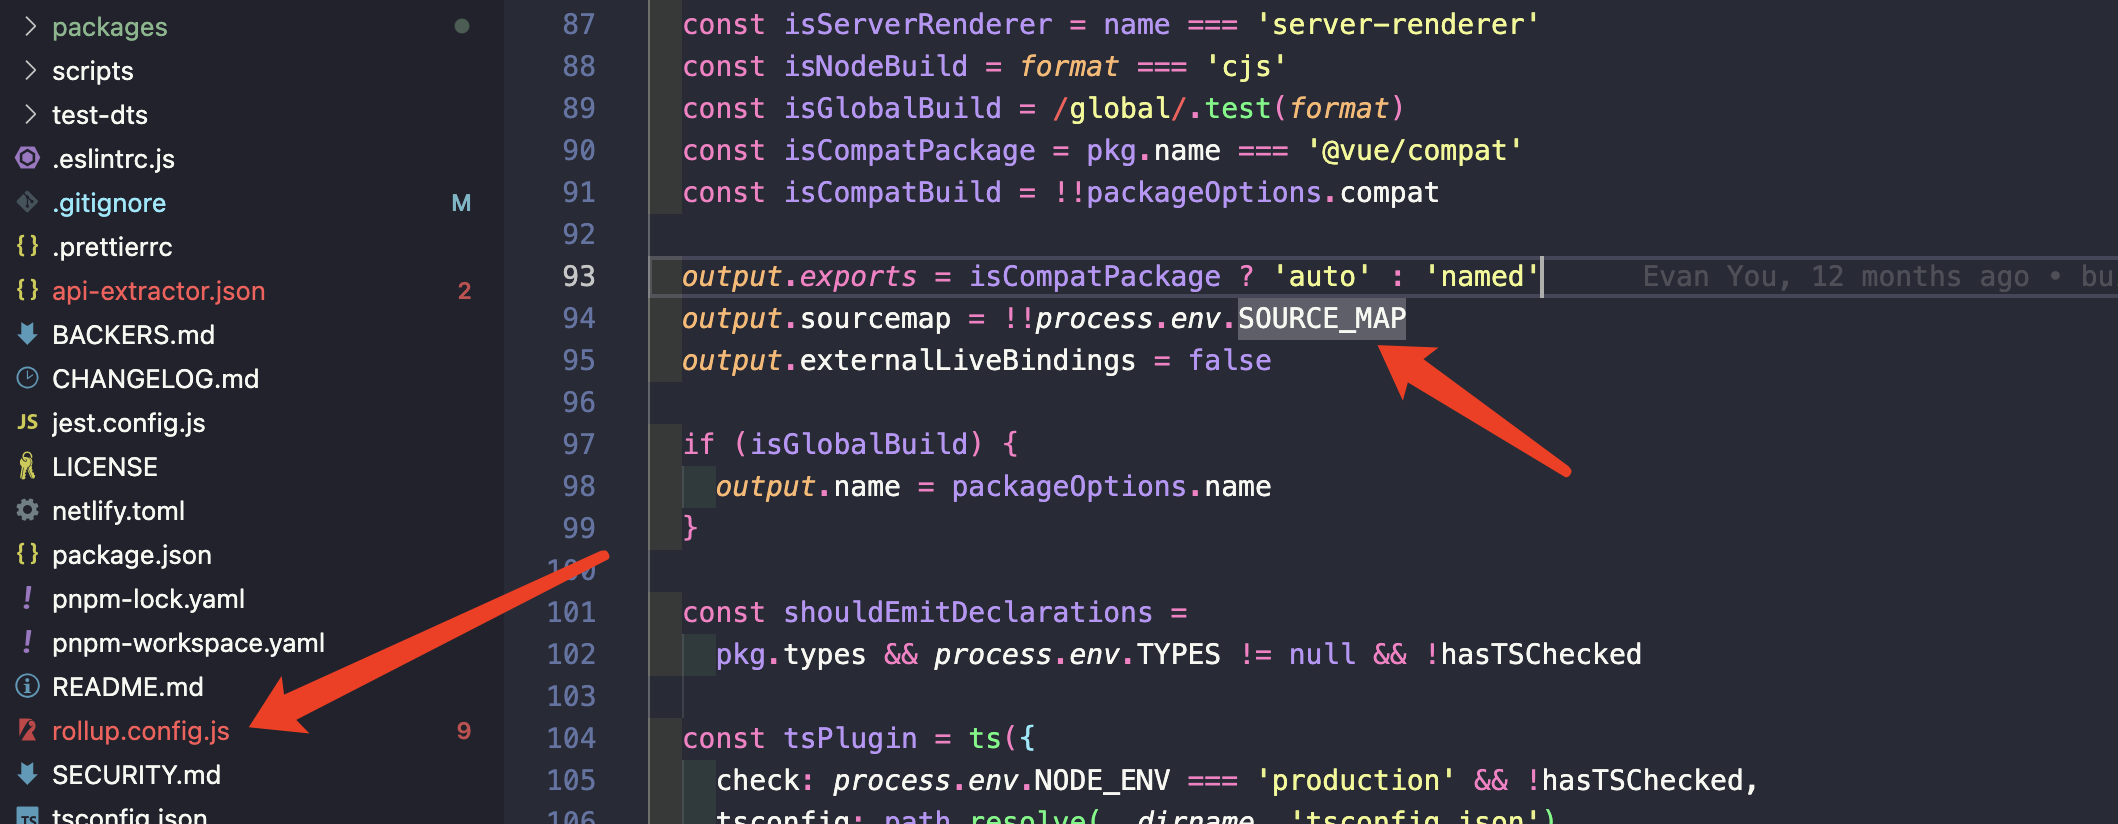Open SECURITY.md file
This screenshot has width=2118, height=824.
137,774
